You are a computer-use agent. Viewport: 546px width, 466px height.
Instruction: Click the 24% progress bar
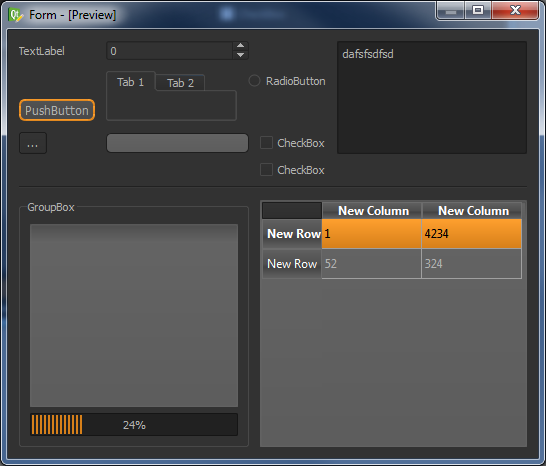pos(134,425)
